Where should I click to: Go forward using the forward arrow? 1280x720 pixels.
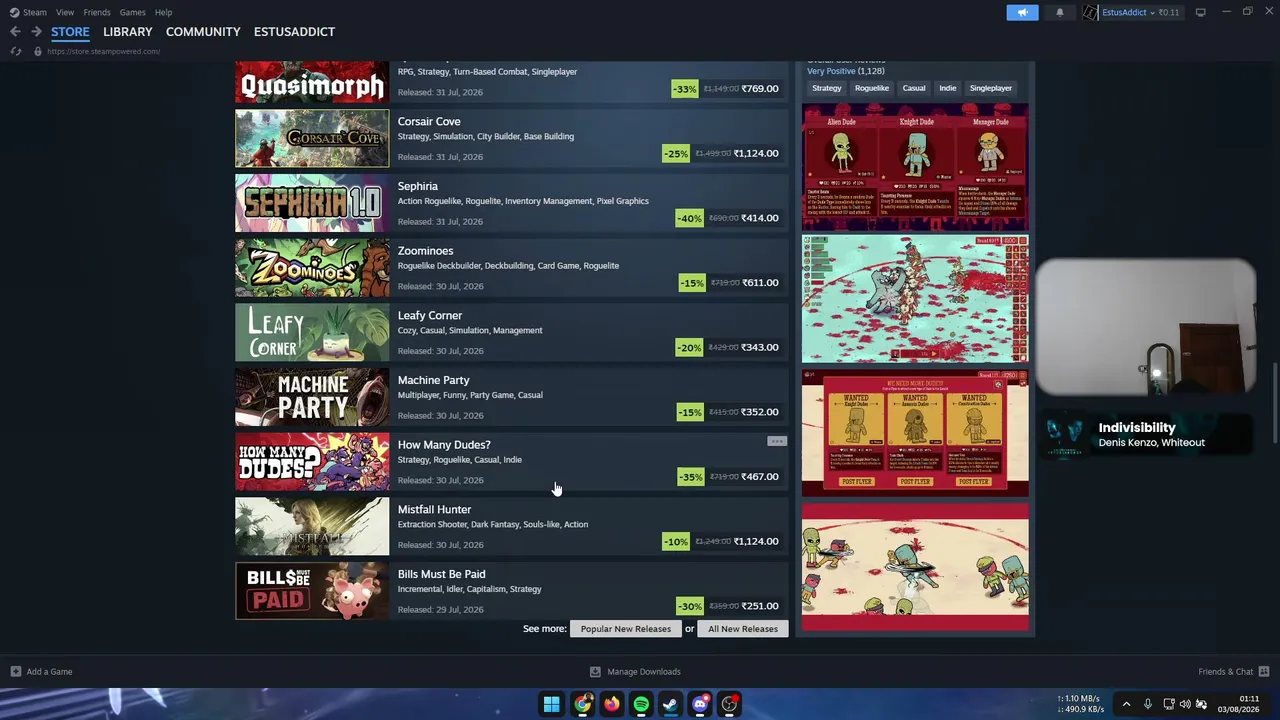click(36, 32)
